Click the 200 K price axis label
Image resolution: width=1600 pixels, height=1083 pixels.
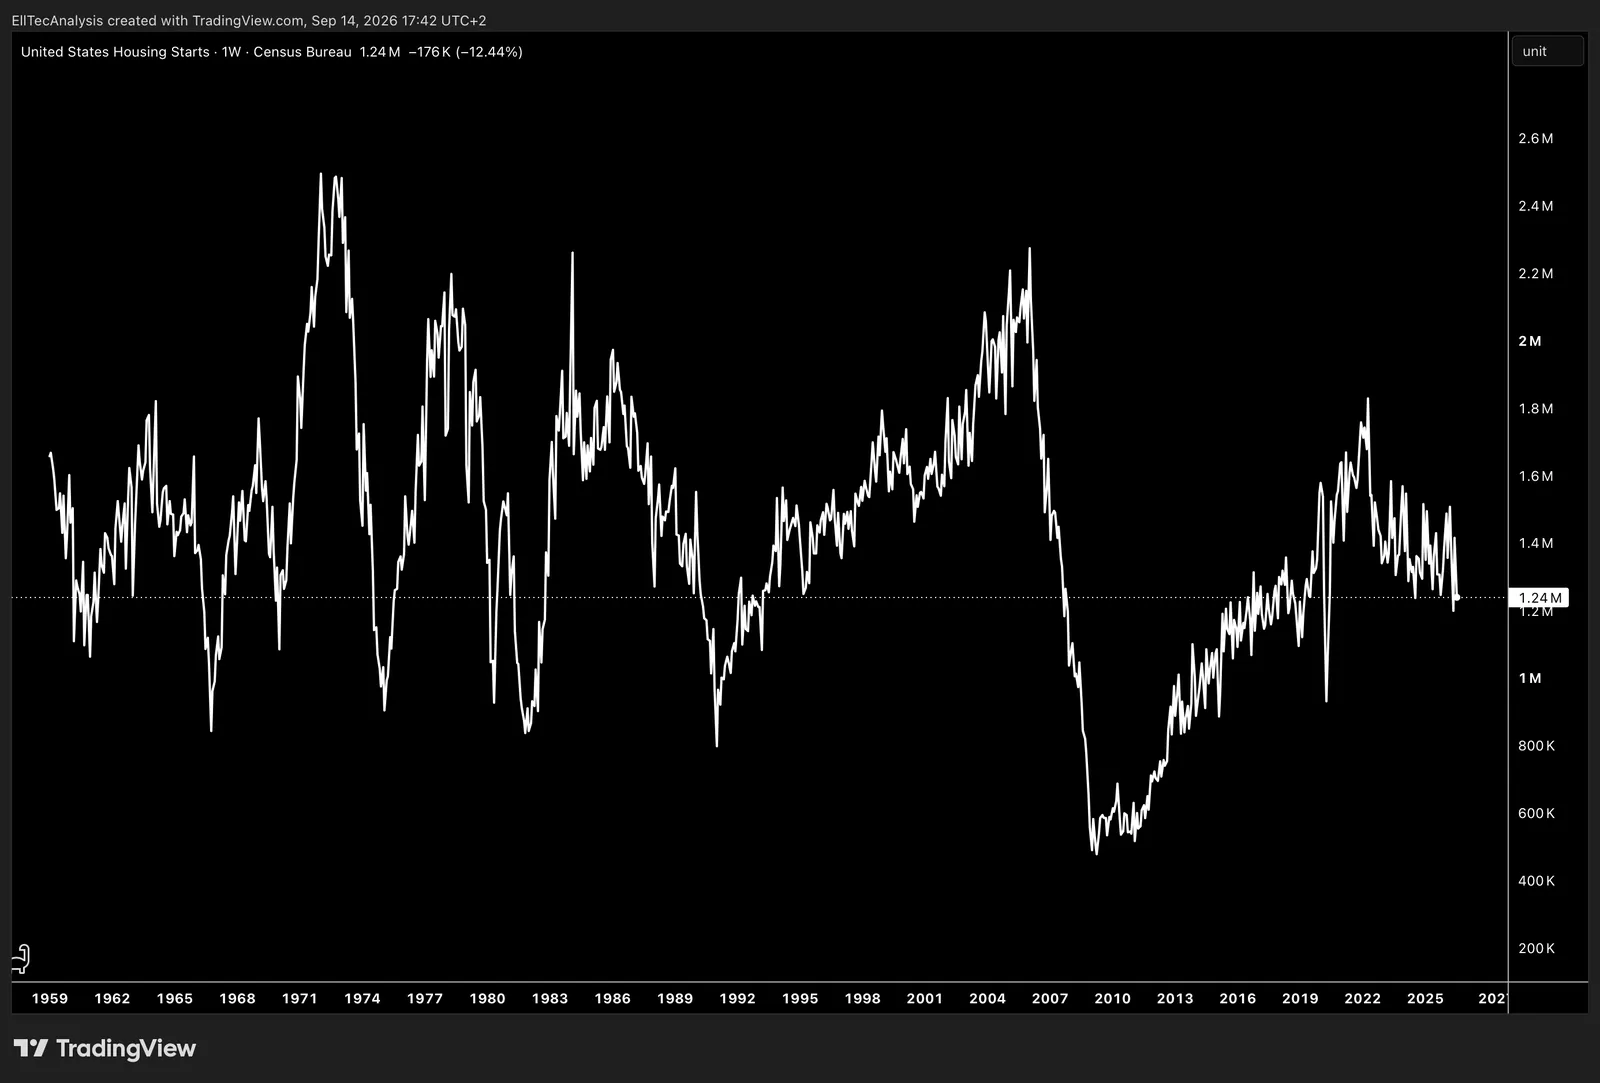point(1537,948)
